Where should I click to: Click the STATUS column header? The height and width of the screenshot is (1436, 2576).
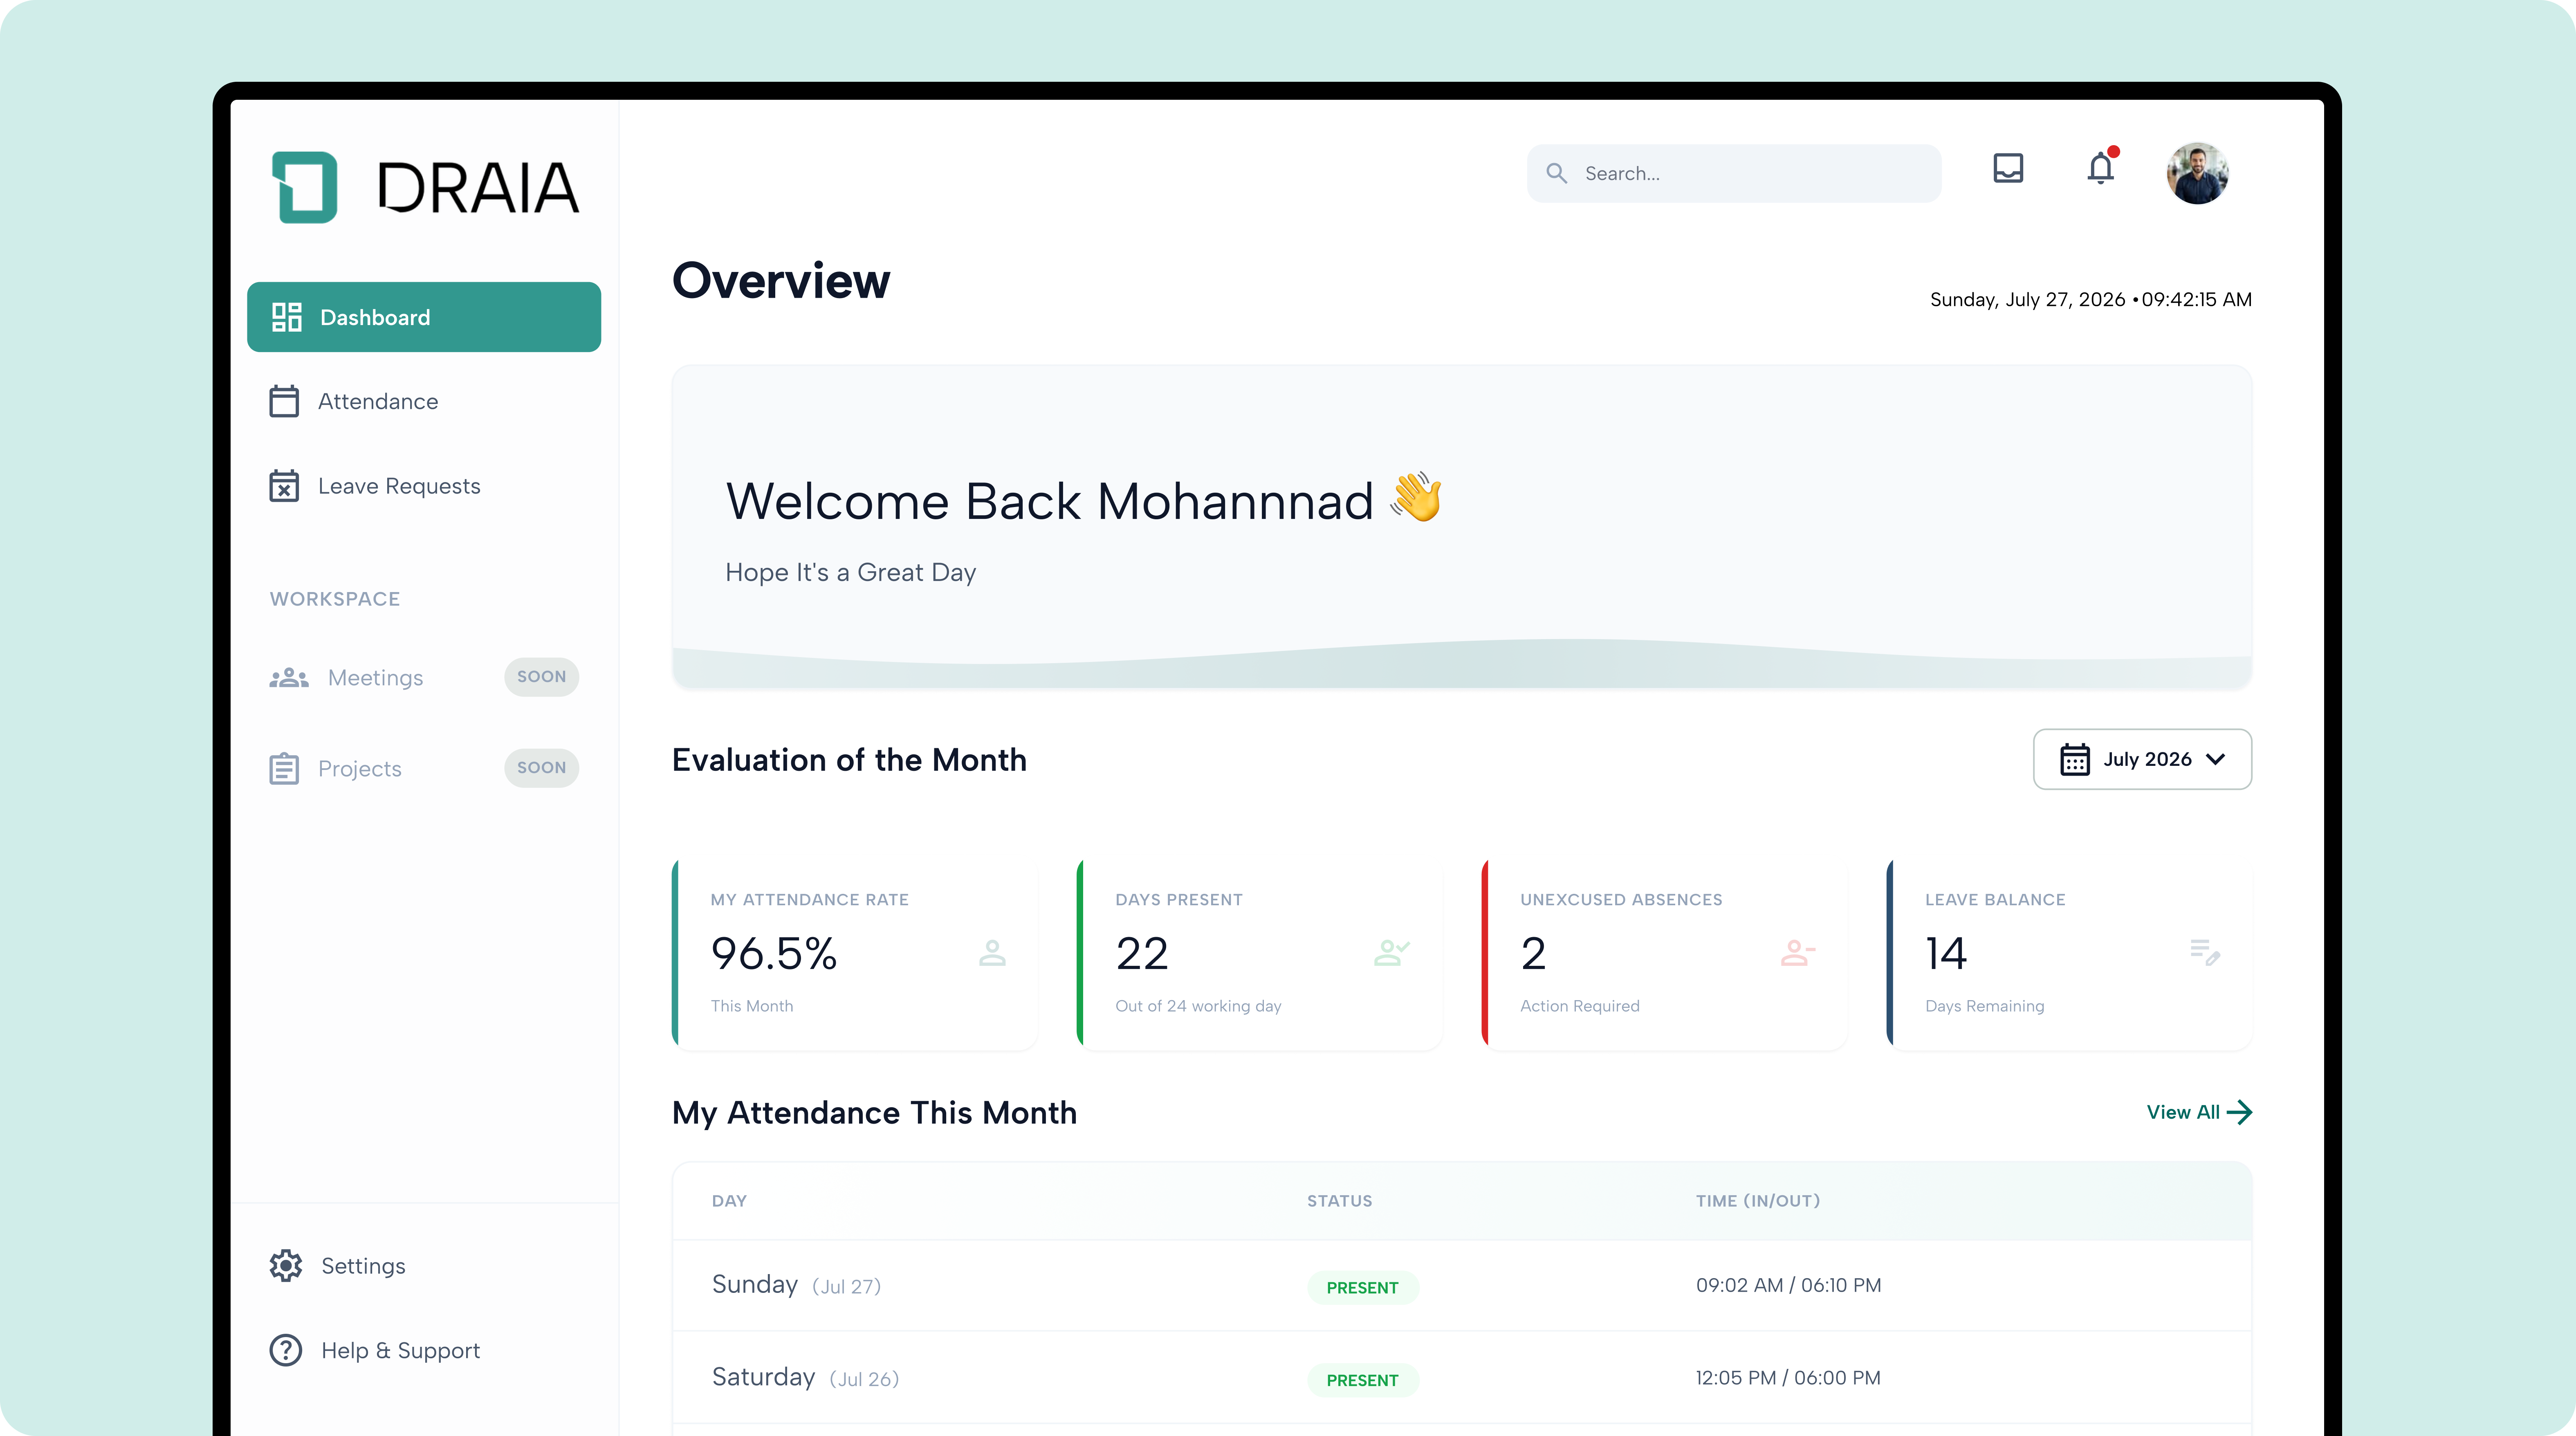1339,1201
